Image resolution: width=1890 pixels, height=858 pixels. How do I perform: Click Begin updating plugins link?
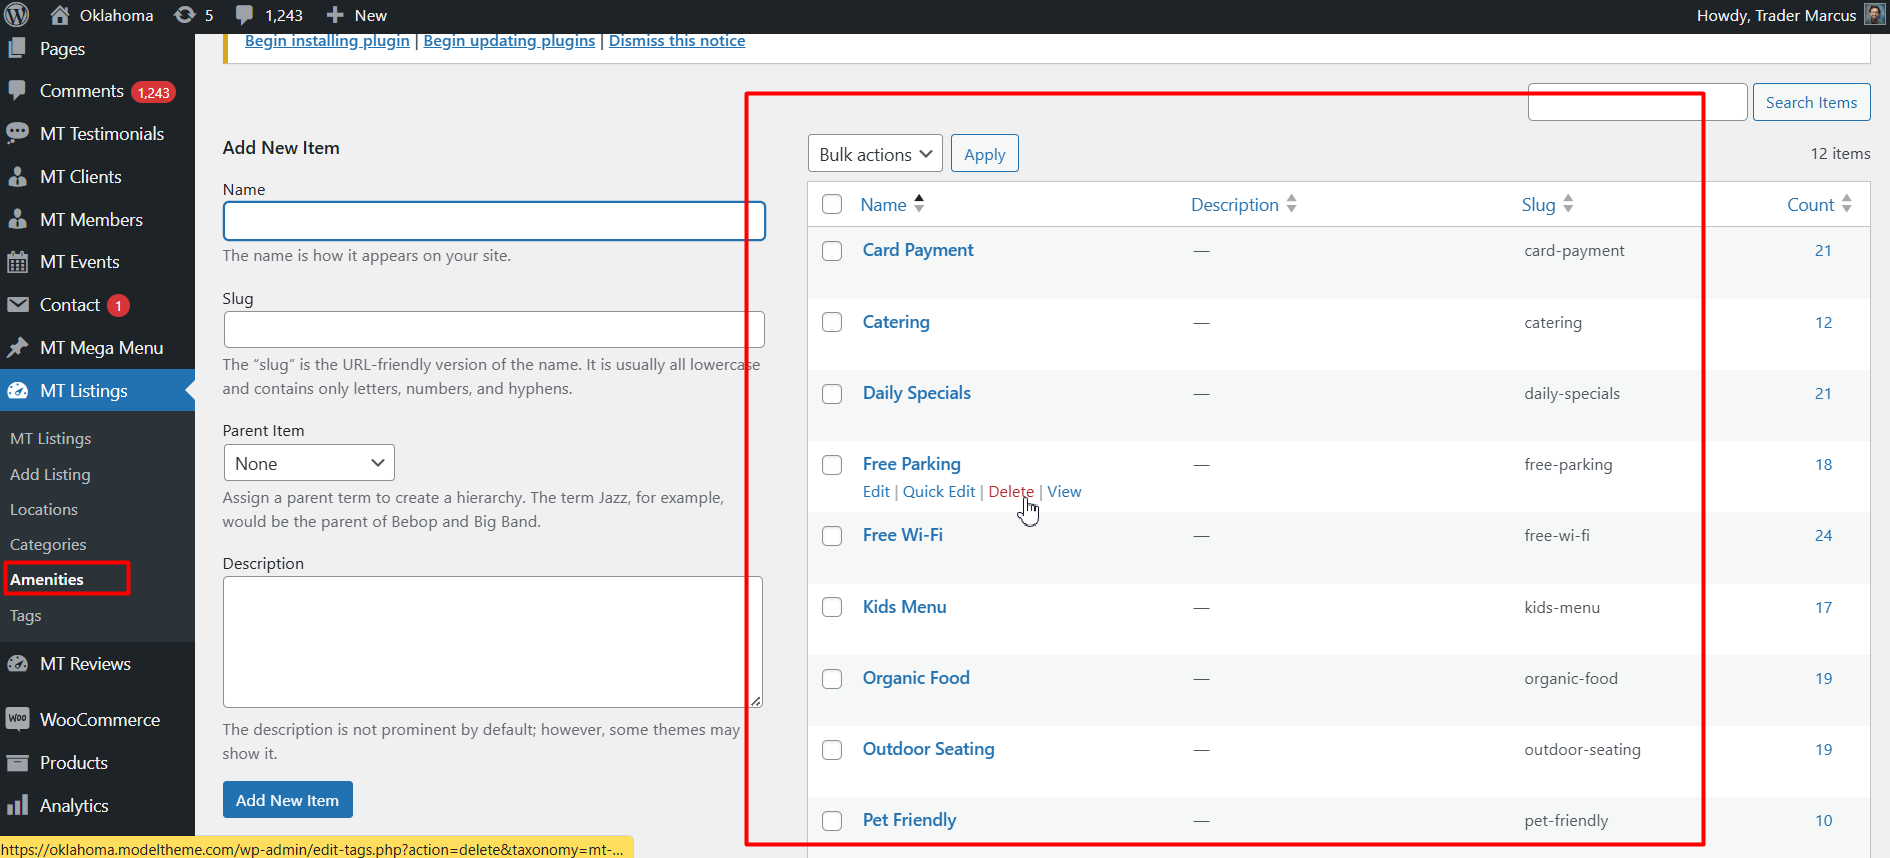509,41
